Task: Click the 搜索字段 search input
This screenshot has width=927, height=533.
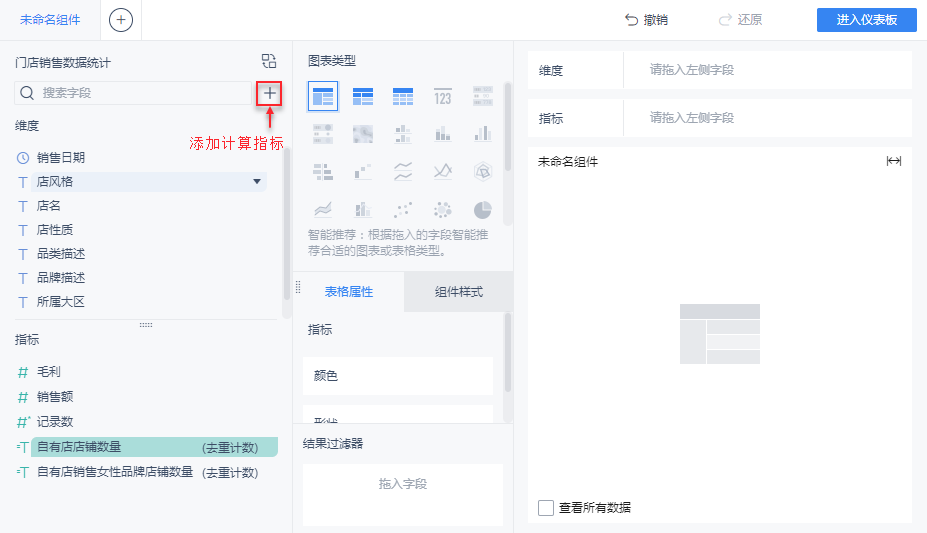Action: click(x=133, y=93)
